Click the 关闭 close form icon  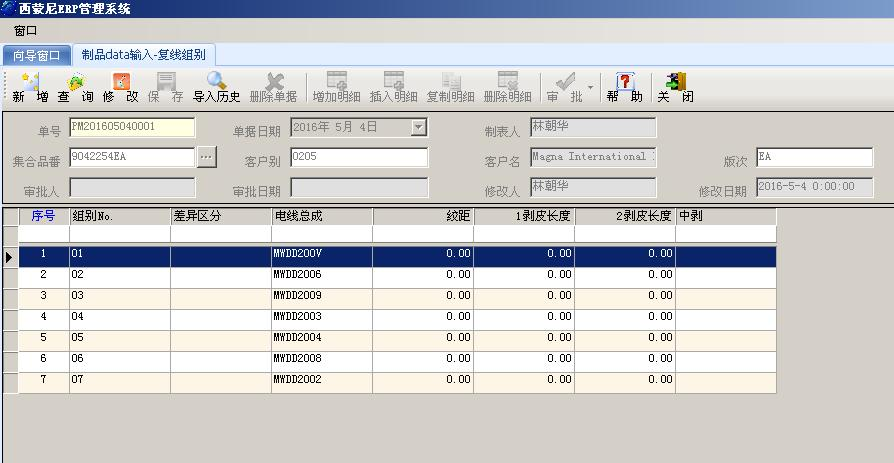click(x=676, y=82)
